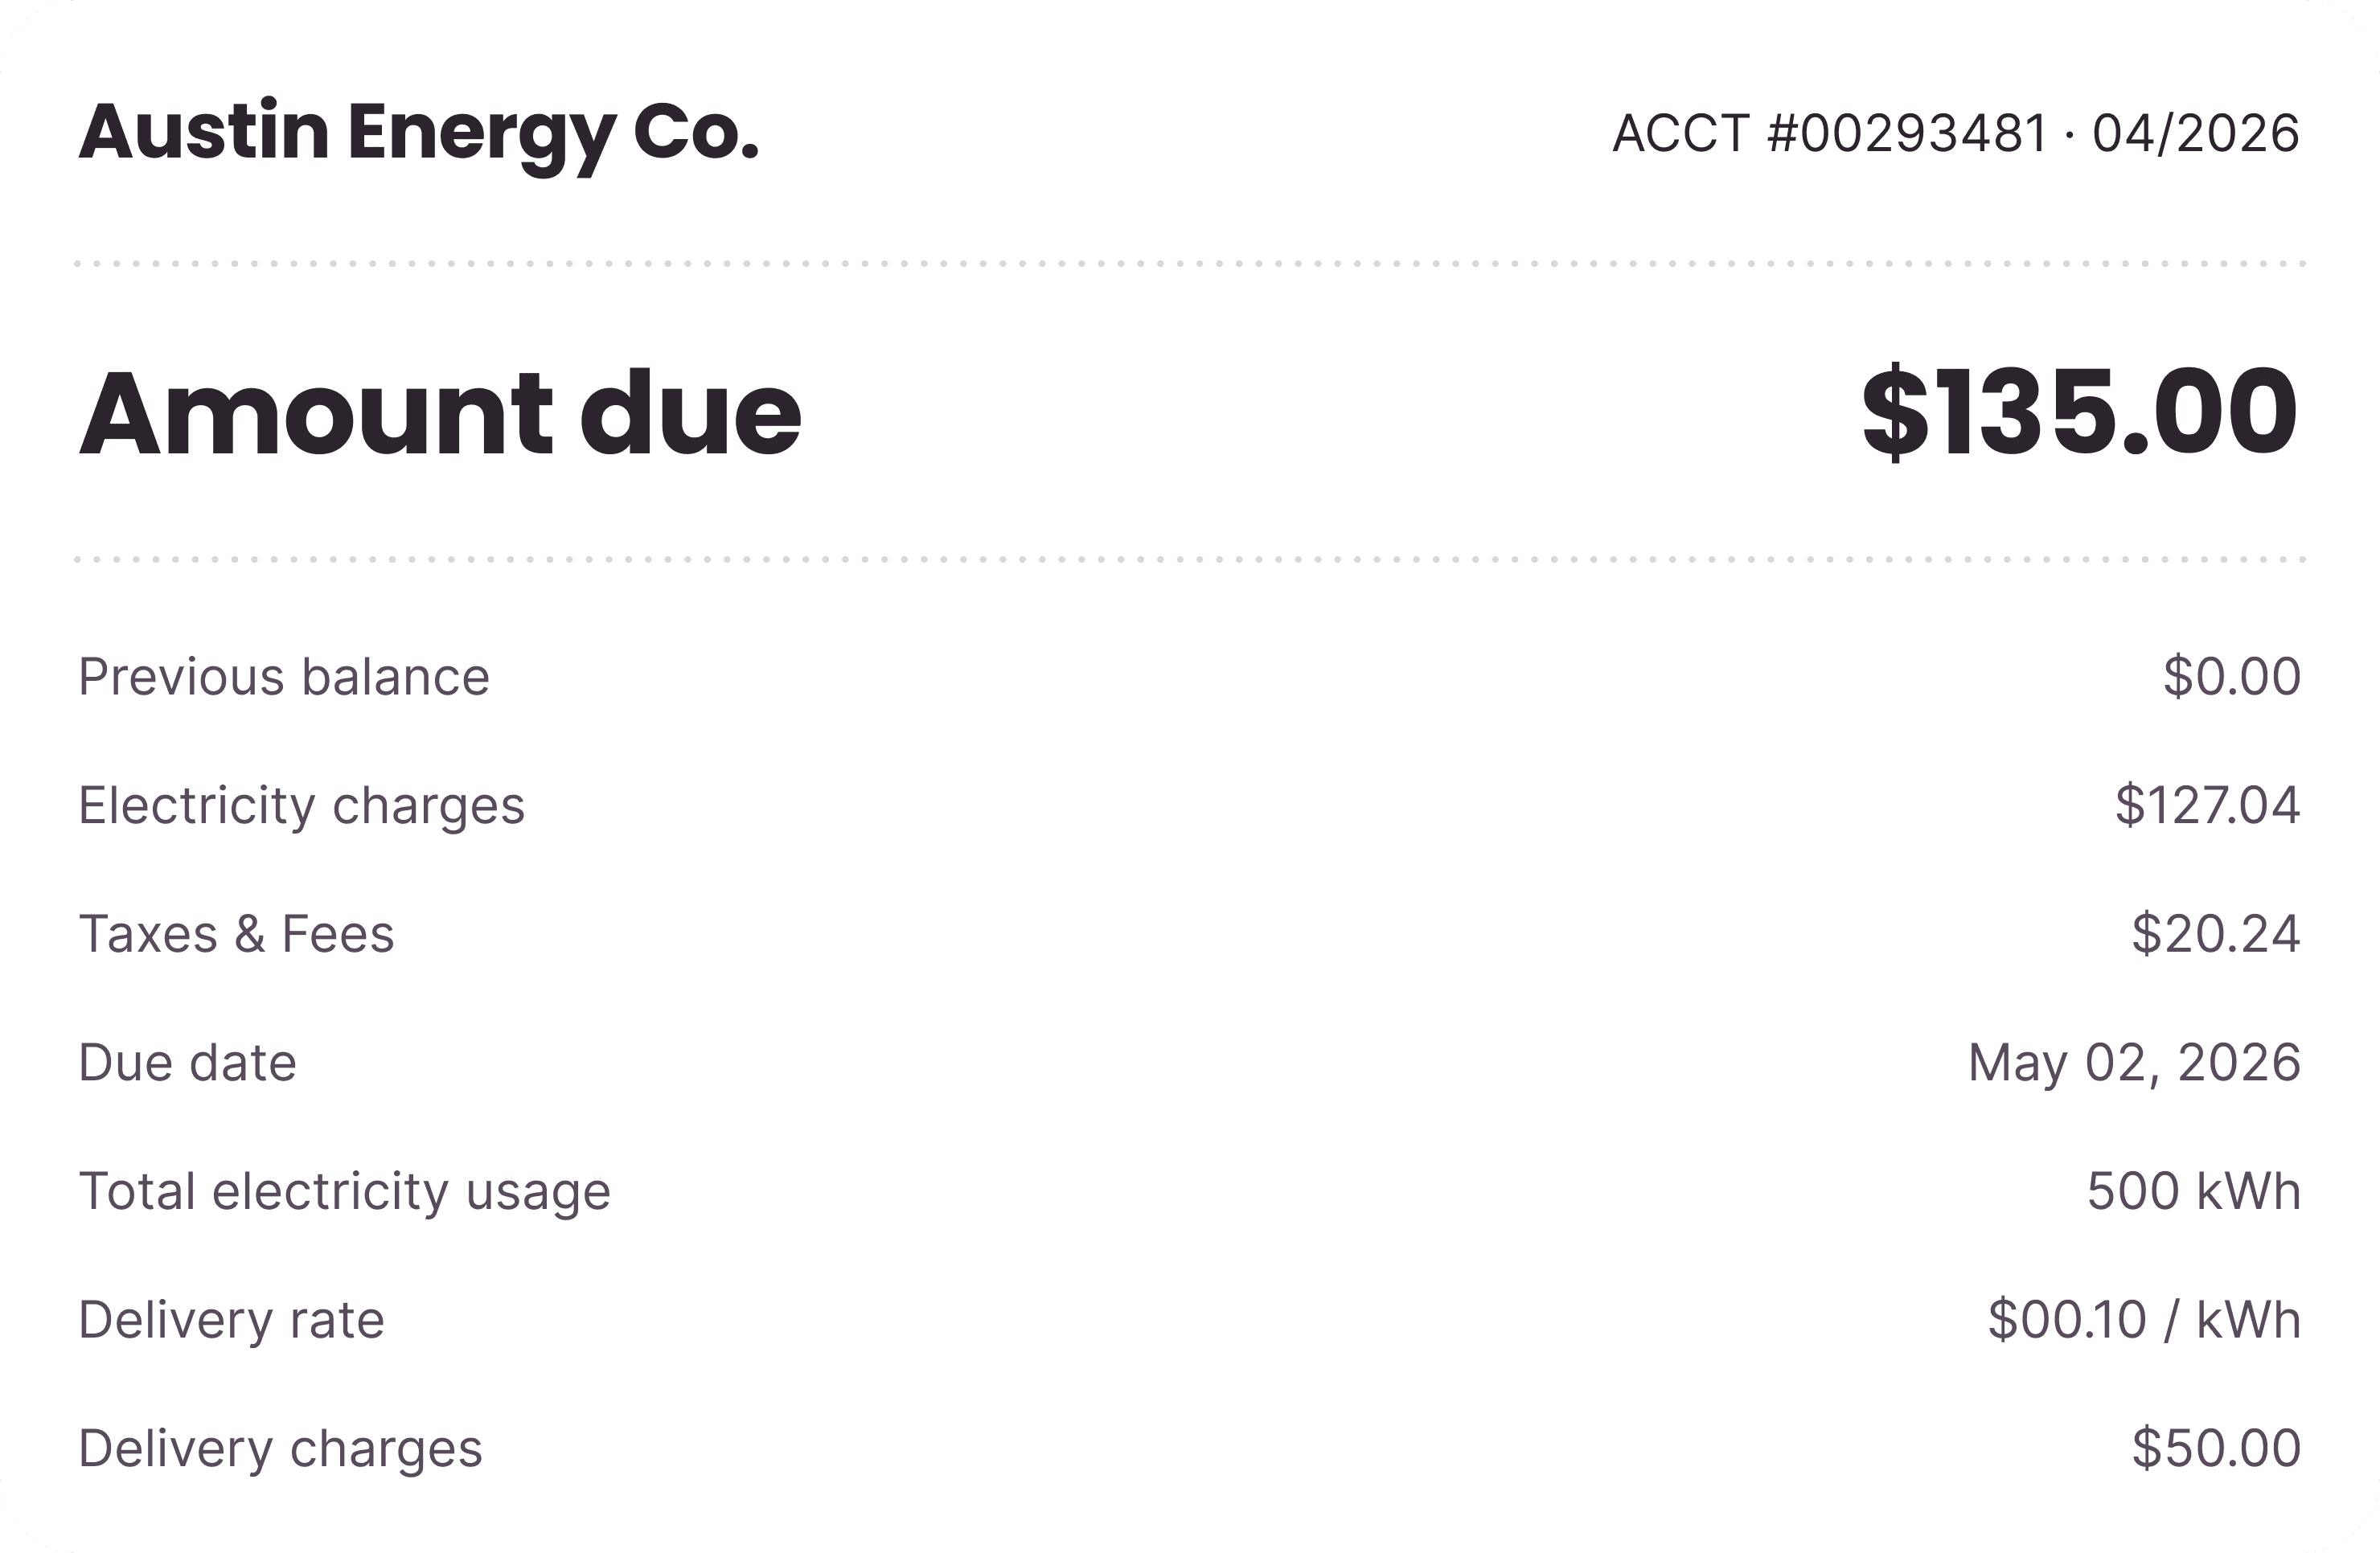Select the $00.10 / kWh rate value

tap(2144, 1321)
